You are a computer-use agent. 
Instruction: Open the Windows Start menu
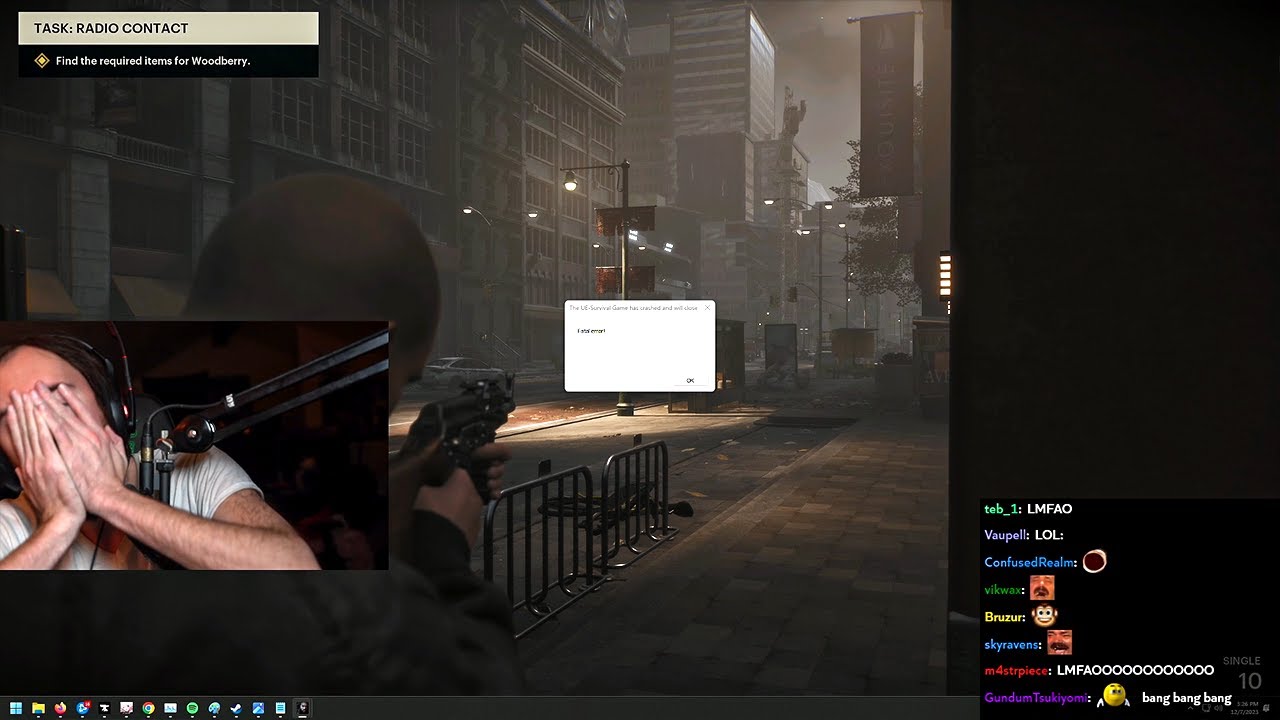pos(16,709)
